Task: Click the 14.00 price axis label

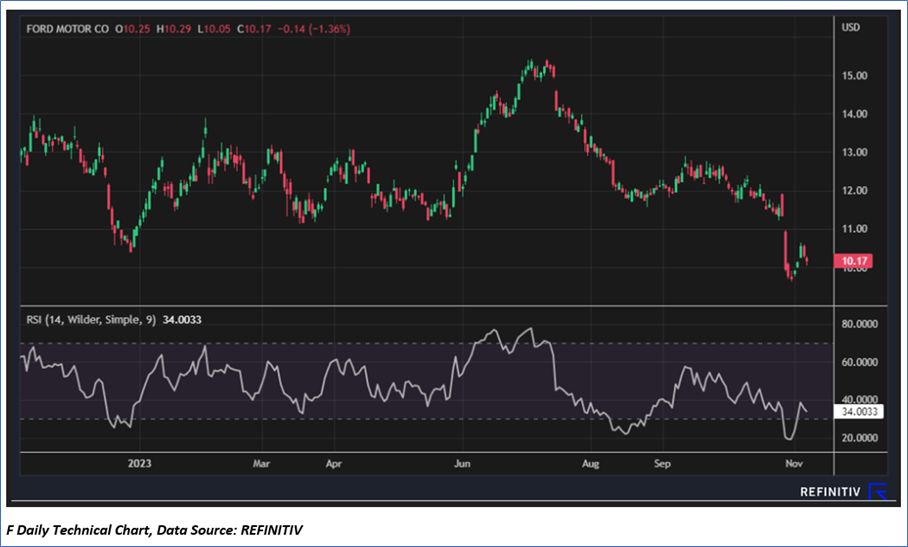Action: pyautogui.click(x=854, y=114)
